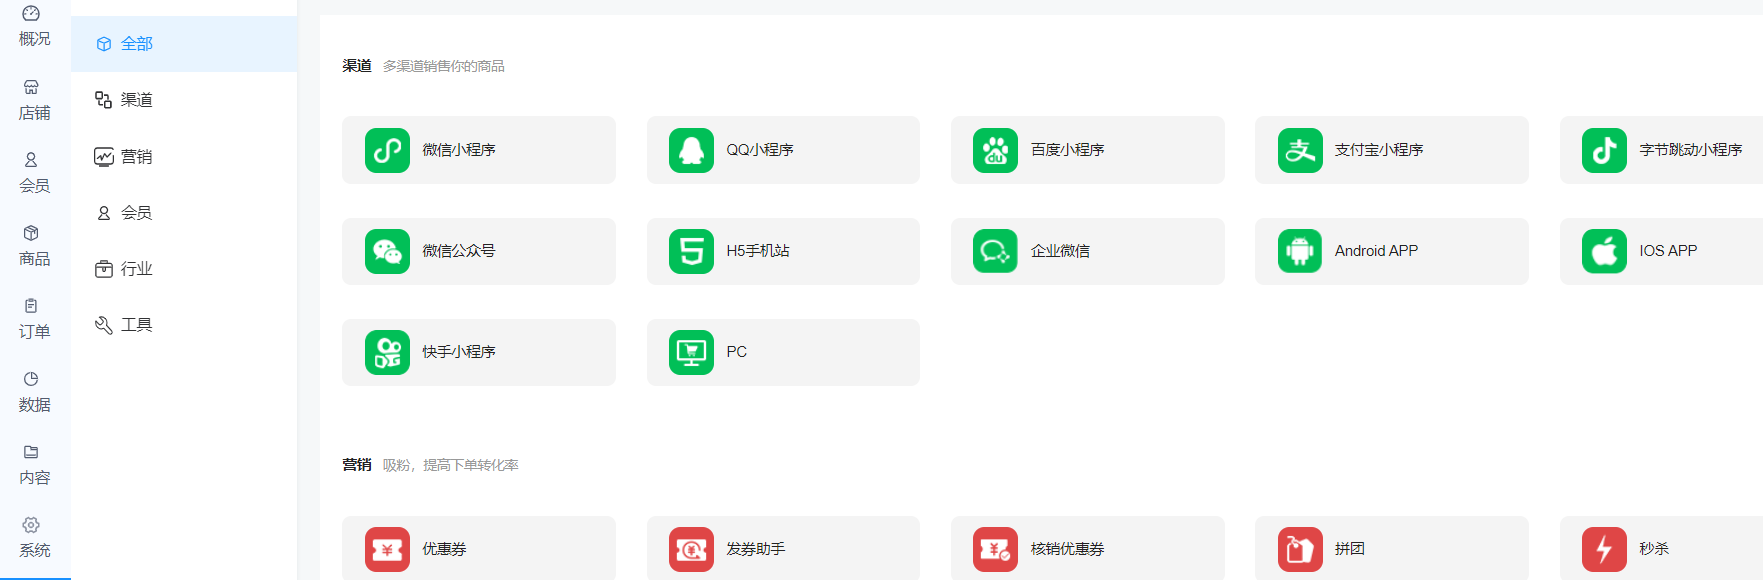Click the 吸粉,提高下单转化率 subtitle
The height and width of the screenshot is (580, 1763).
[451, 465]
